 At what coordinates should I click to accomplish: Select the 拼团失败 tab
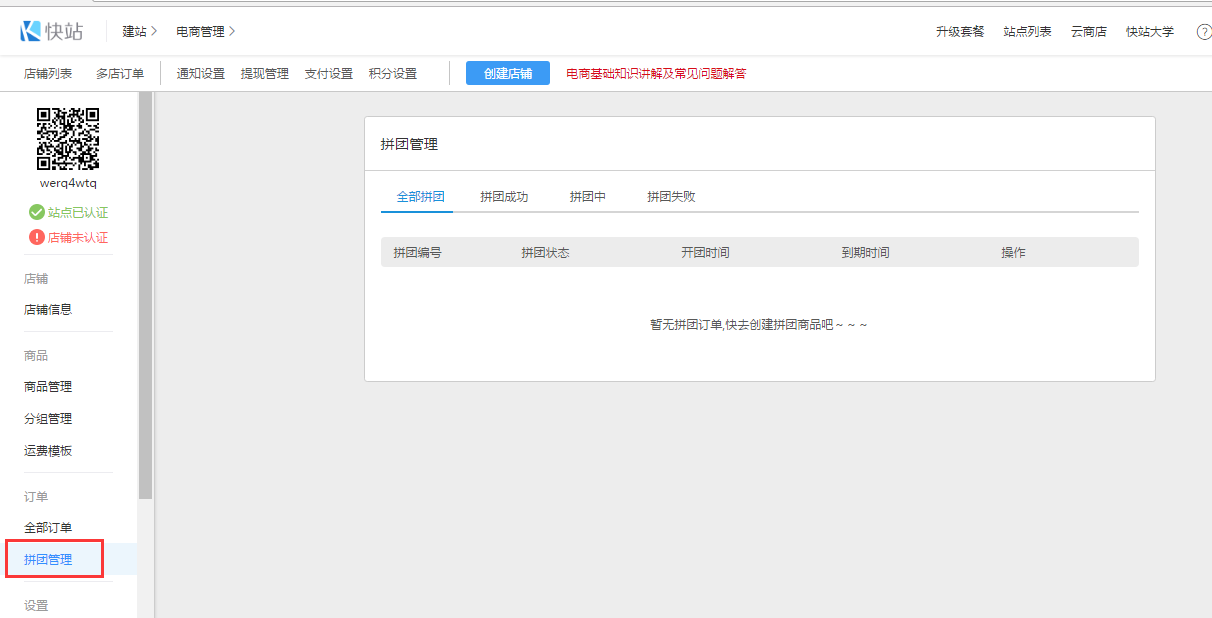[671, 197]
